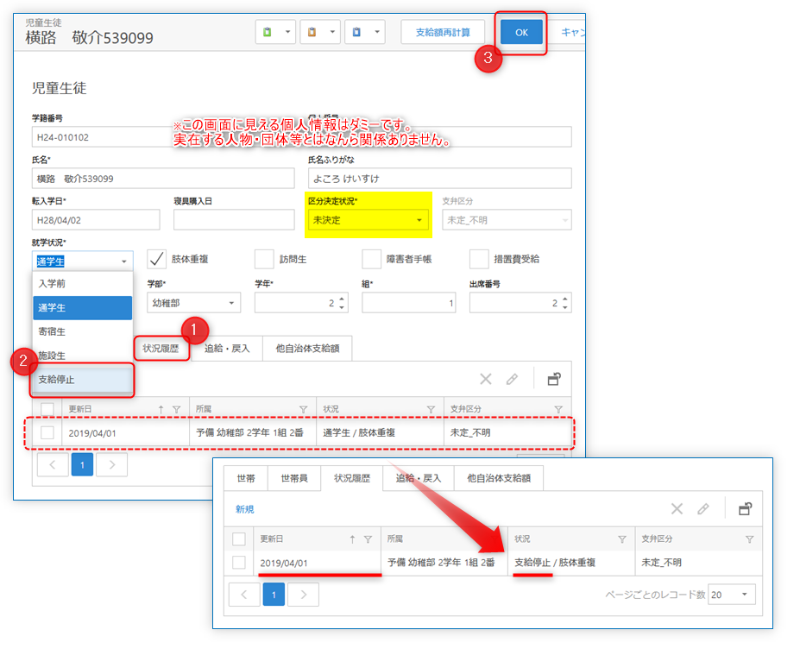Viewport: 800px width, 655px height.
Task: Switch to the 状況履歴 tab in main dialog
Action: [x=161, y=348]
